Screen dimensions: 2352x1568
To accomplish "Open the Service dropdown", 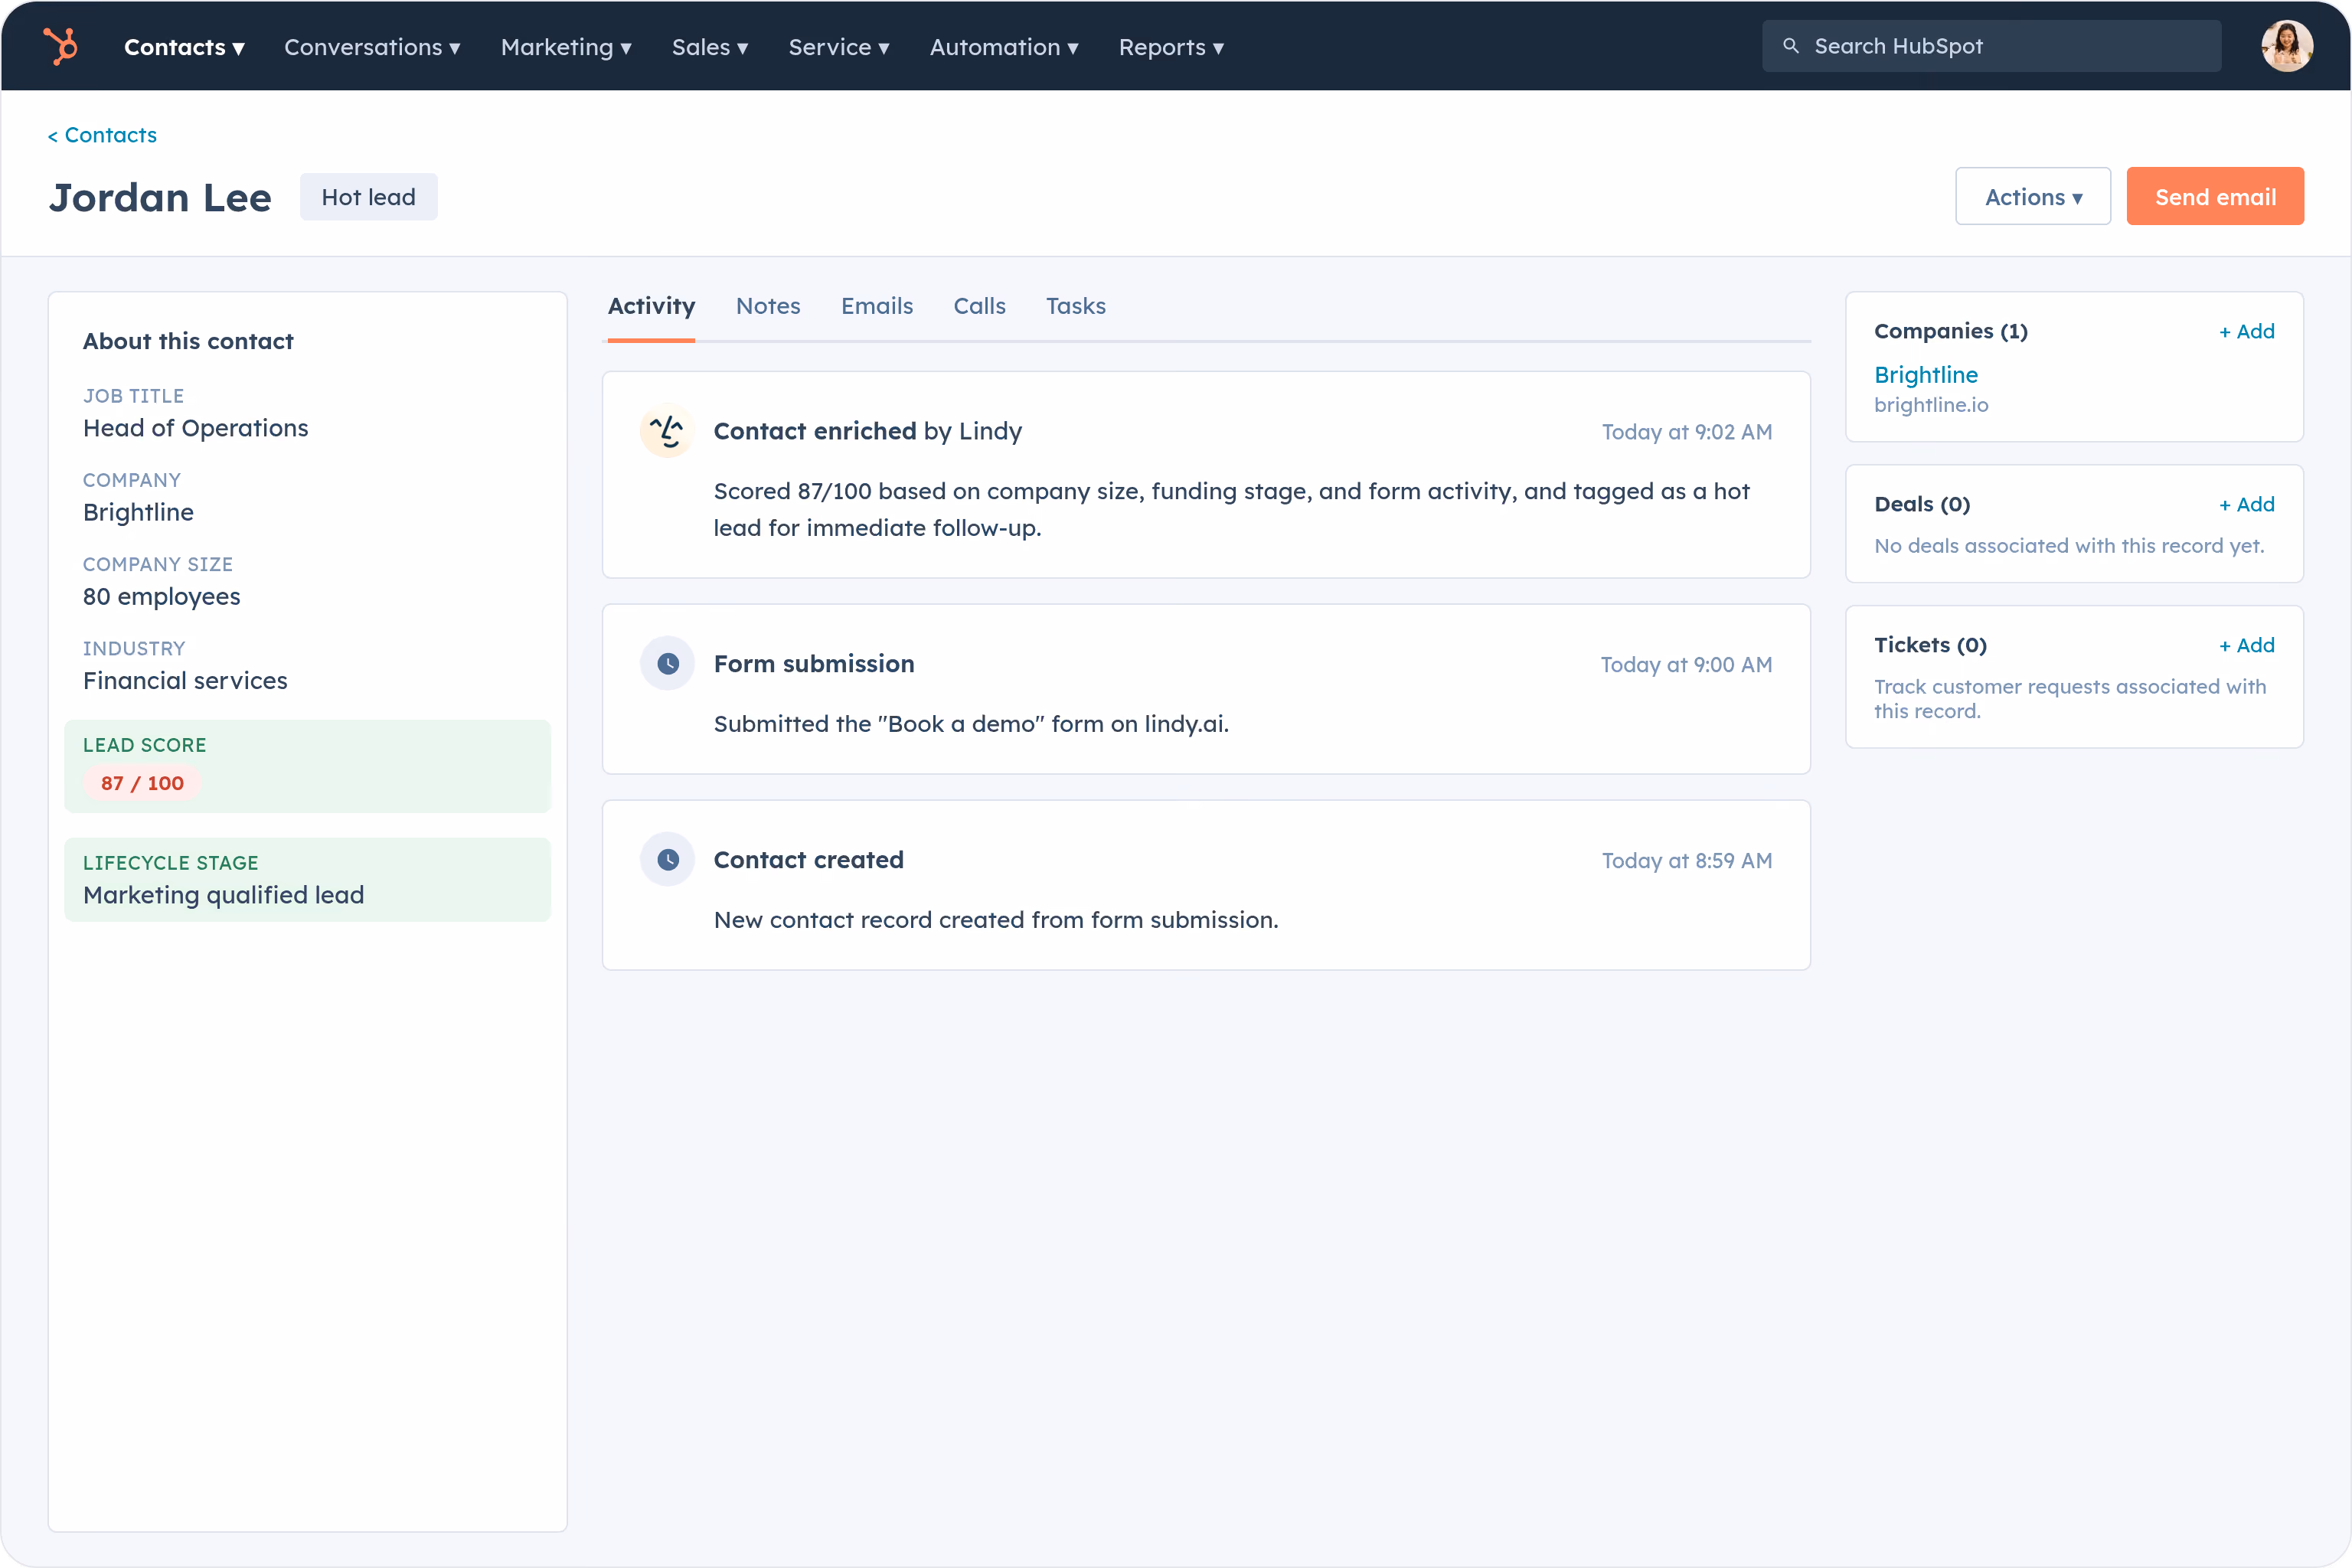I will point(839,47).
